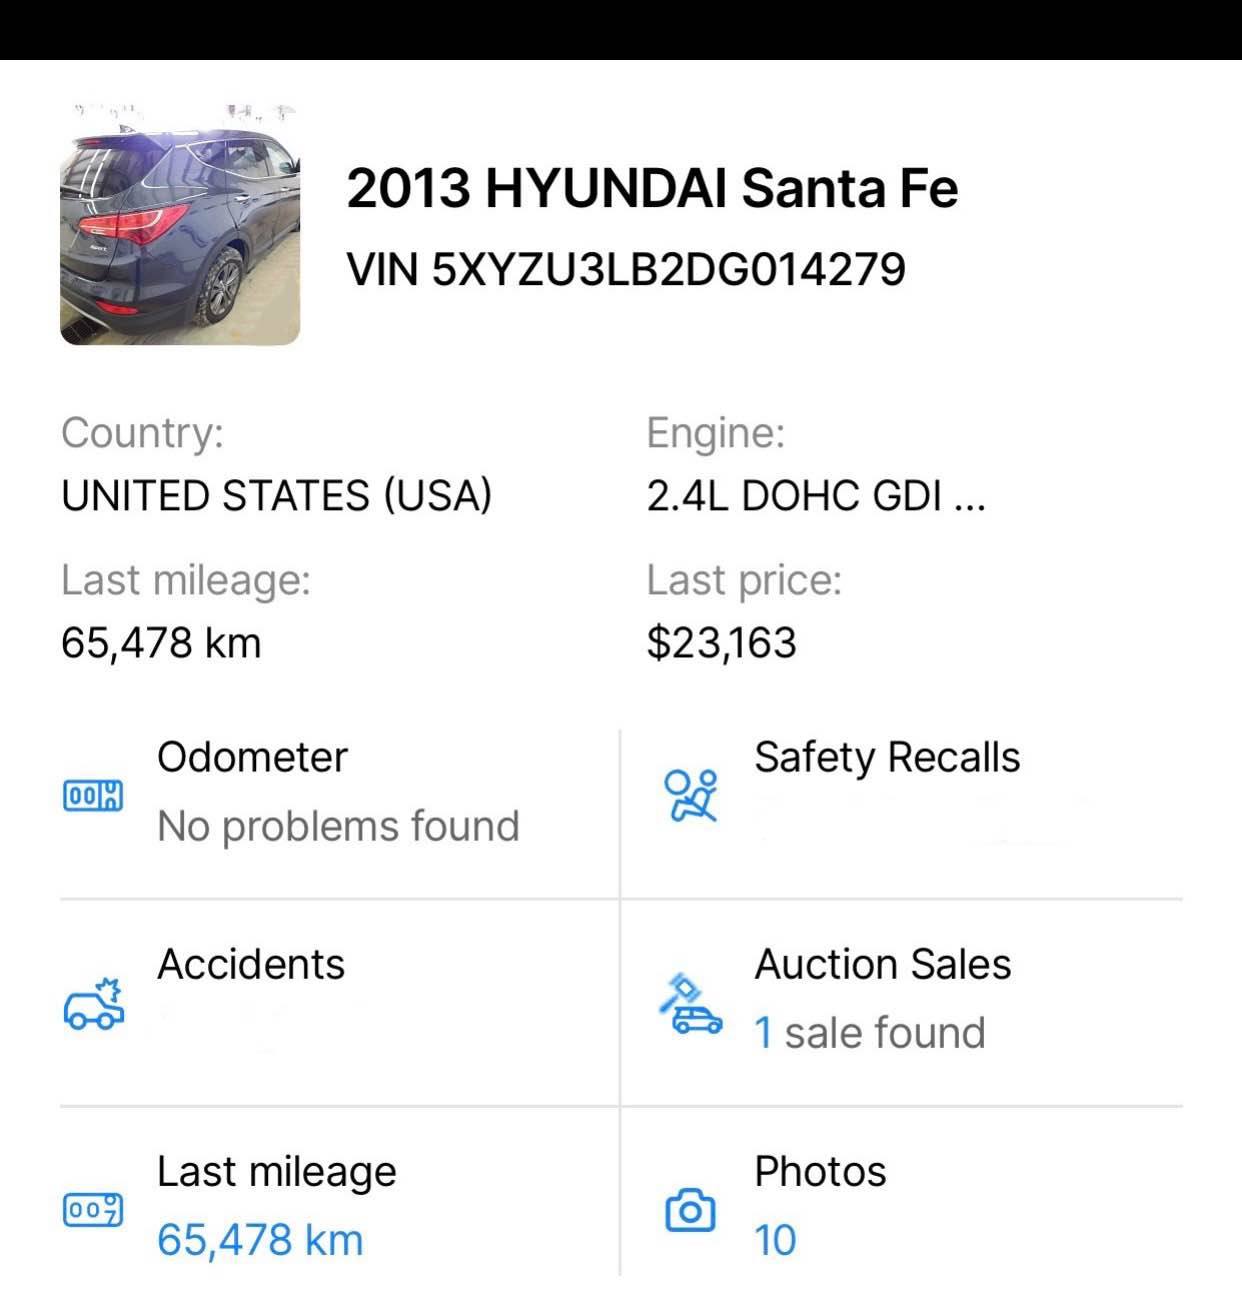The height and width of the screenshot is (1302, 1242).
Task: Select the Odometer section title
Action: tap(252, 757)
